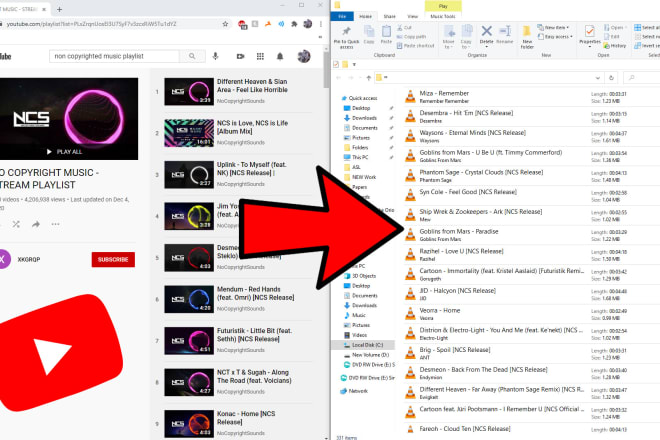
Task: Click Delete in the Explorer ribbon
Action: point(487,35)
